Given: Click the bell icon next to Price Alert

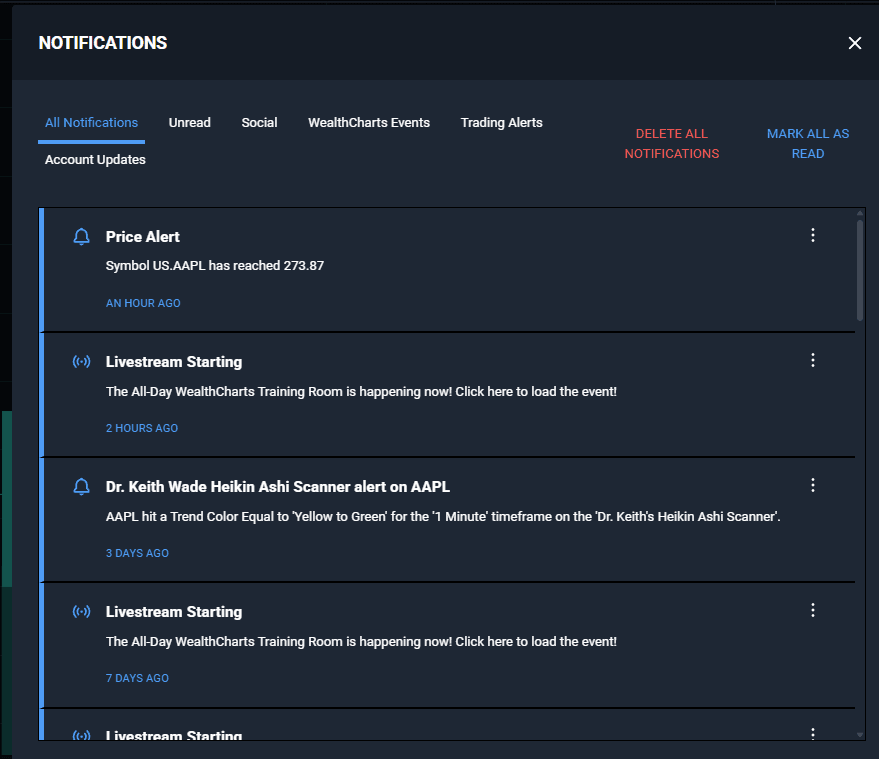Looking at the screenshot, I should coord(81,237).
